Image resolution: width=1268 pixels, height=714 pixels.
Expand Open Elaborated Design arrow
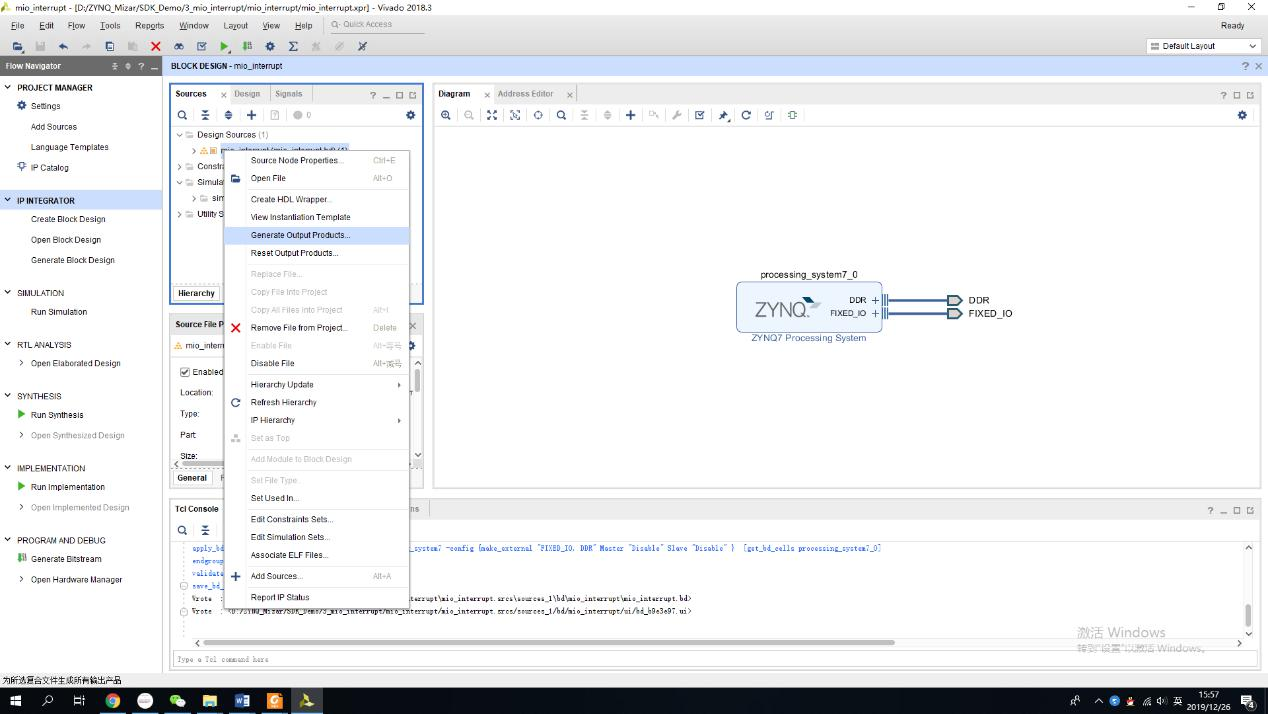[x=22, y=363]
